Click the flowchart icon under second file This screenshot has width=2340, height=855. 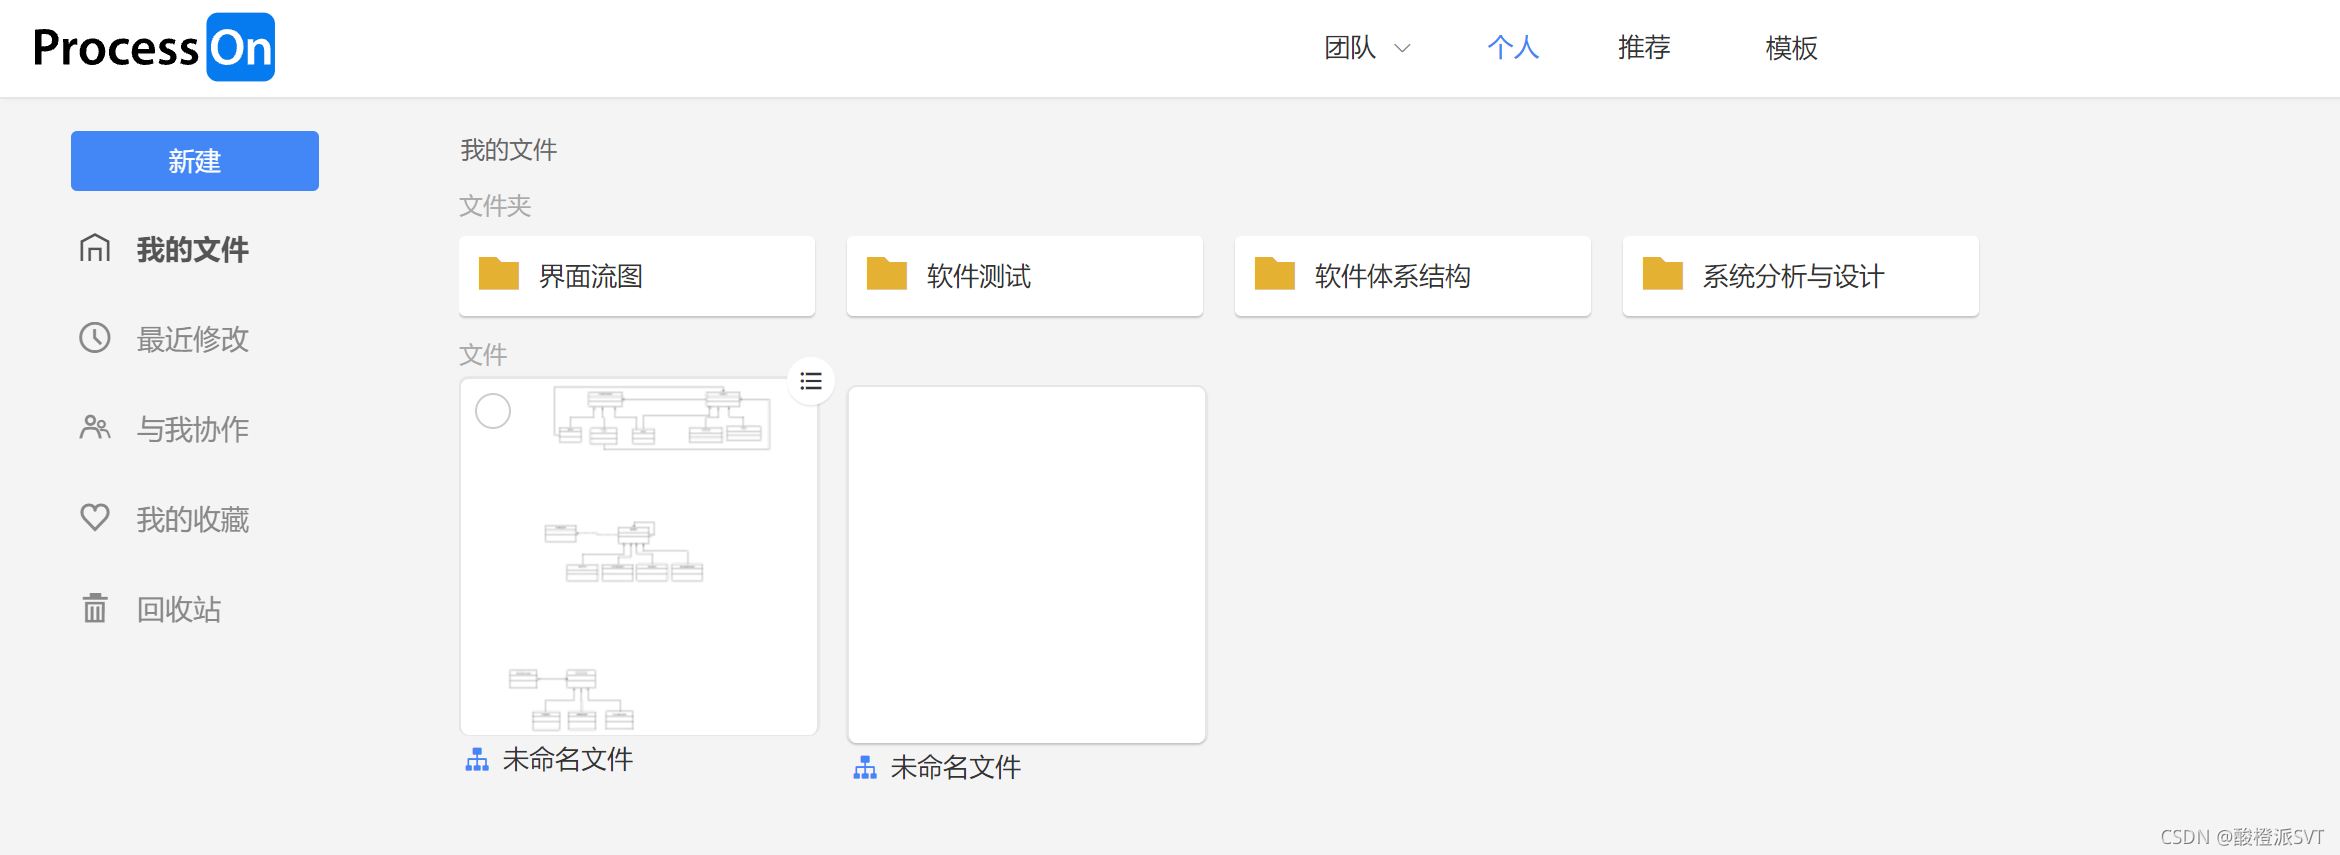coord(865,768)
